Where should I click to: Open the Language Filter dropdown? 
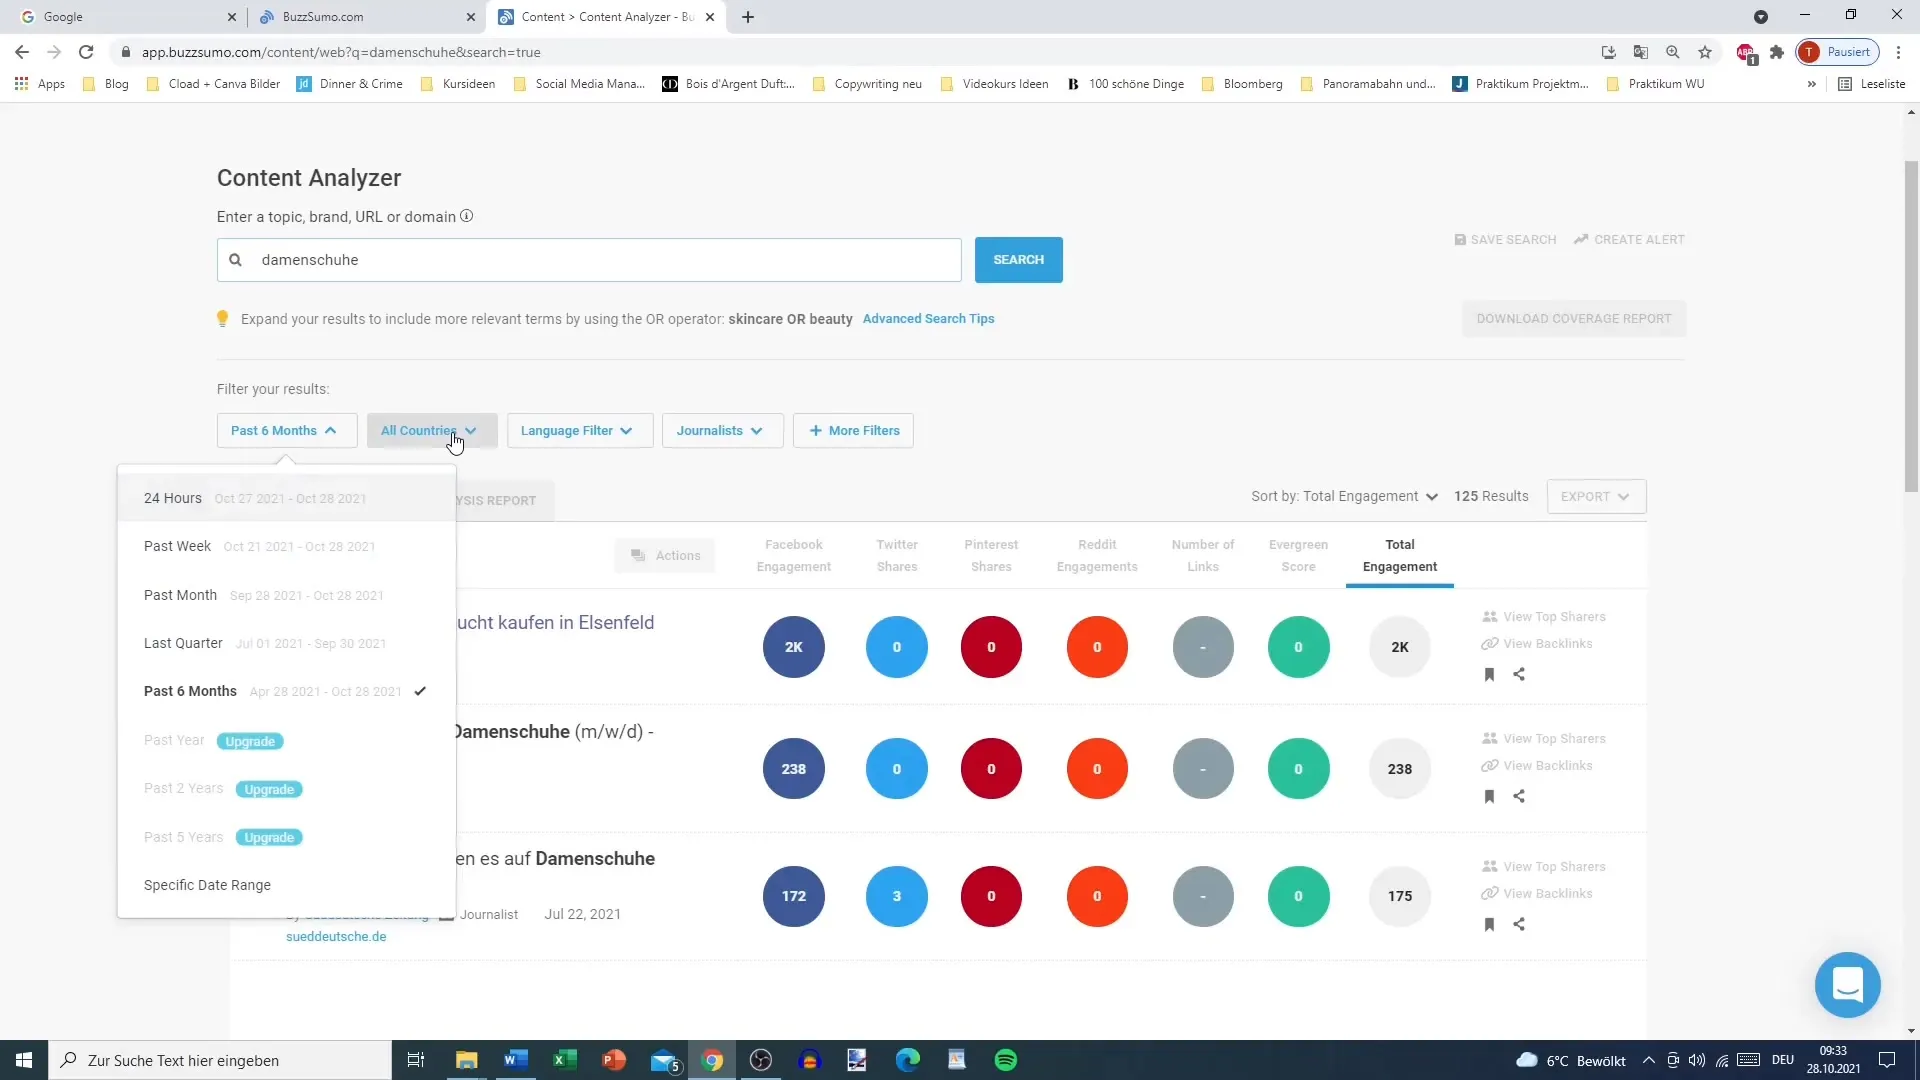click(x=580, y=431)
